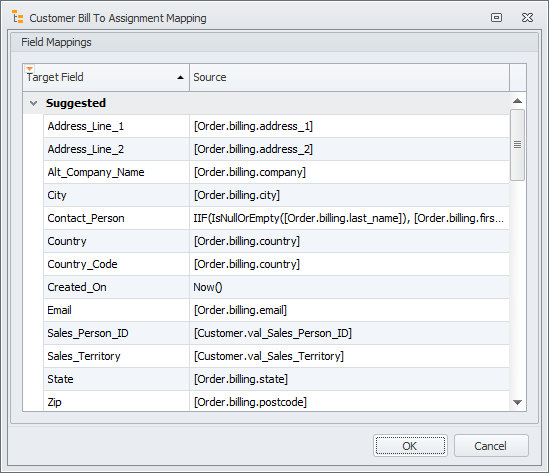Edit the [Customer.val_Sales_Territory] source cell
Image resolution: width=549 pixels, height=473 pixels.
(349, 356)
